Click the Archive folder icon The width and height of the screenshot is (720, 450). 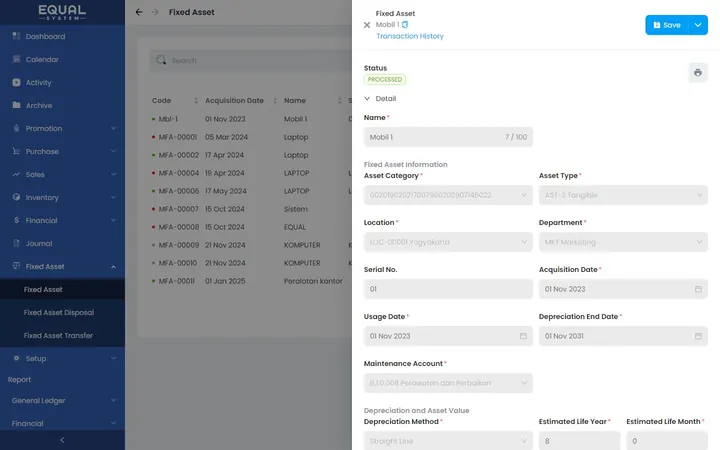[16, 105]
